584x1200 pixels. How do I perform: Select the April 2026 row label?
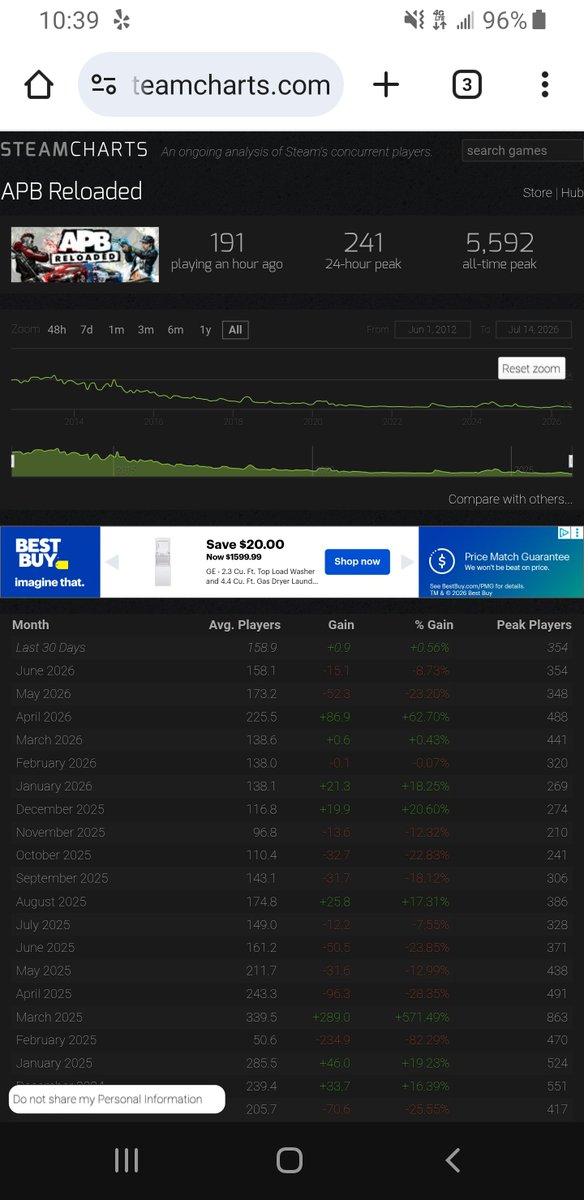point(44,717)
